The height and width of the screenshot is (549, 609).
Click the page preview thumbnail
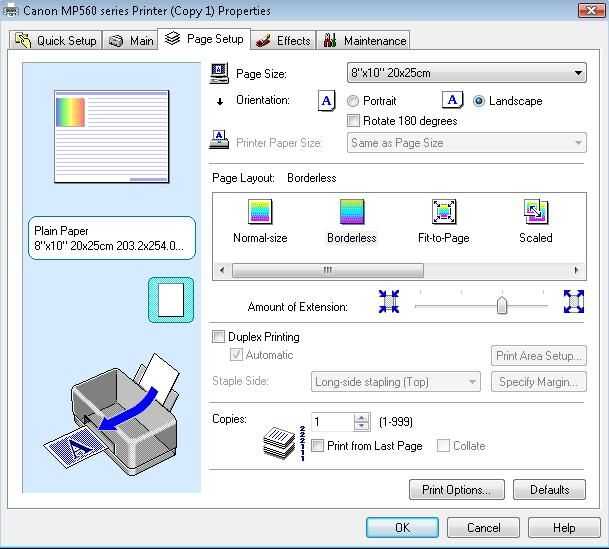(x=111, y=137)
